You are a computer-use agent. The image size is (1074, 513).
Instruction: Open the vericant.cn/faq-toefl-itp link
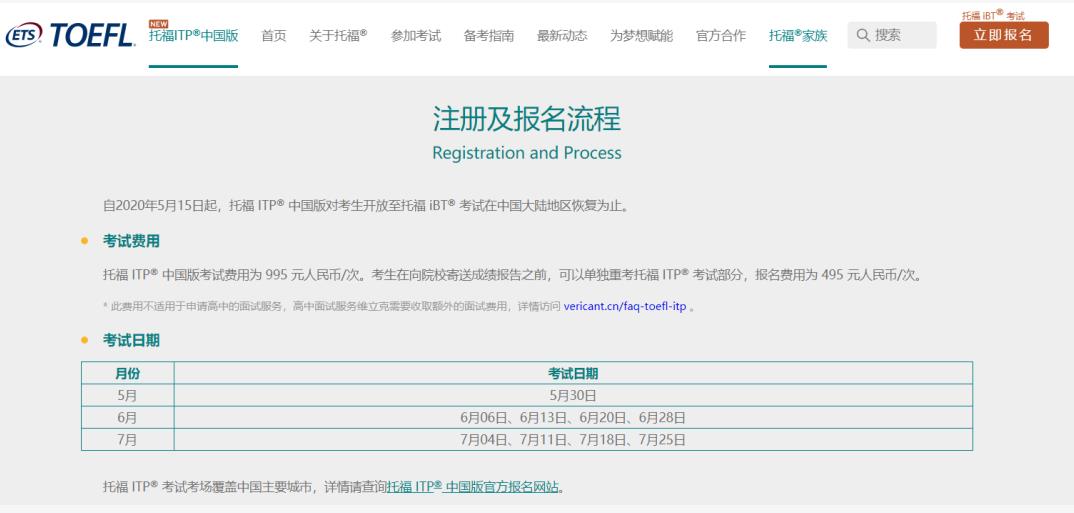(625, 306)
